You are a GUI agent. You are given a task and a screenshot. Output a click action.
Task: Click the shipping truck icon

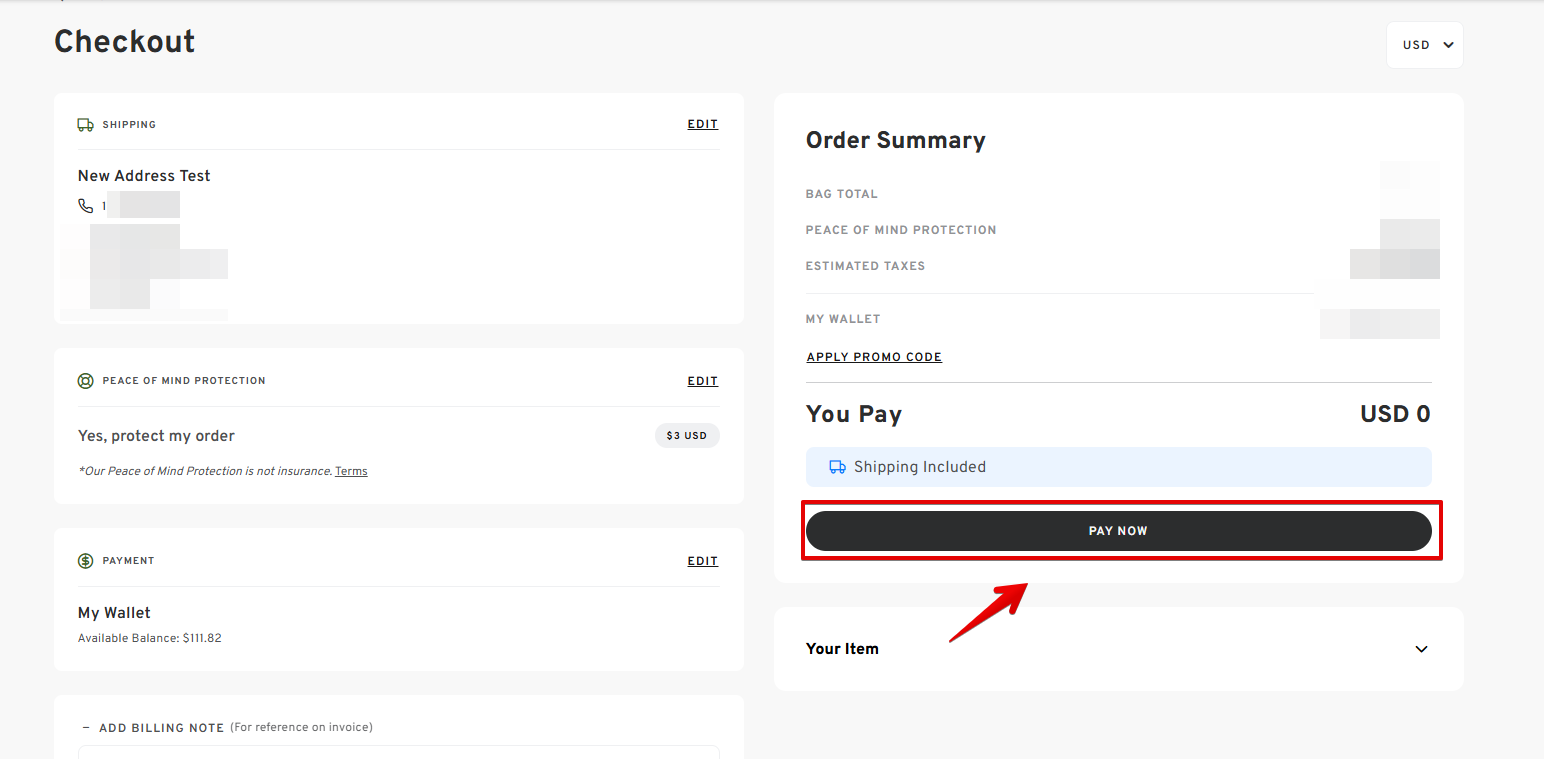(x=85, y=125)
